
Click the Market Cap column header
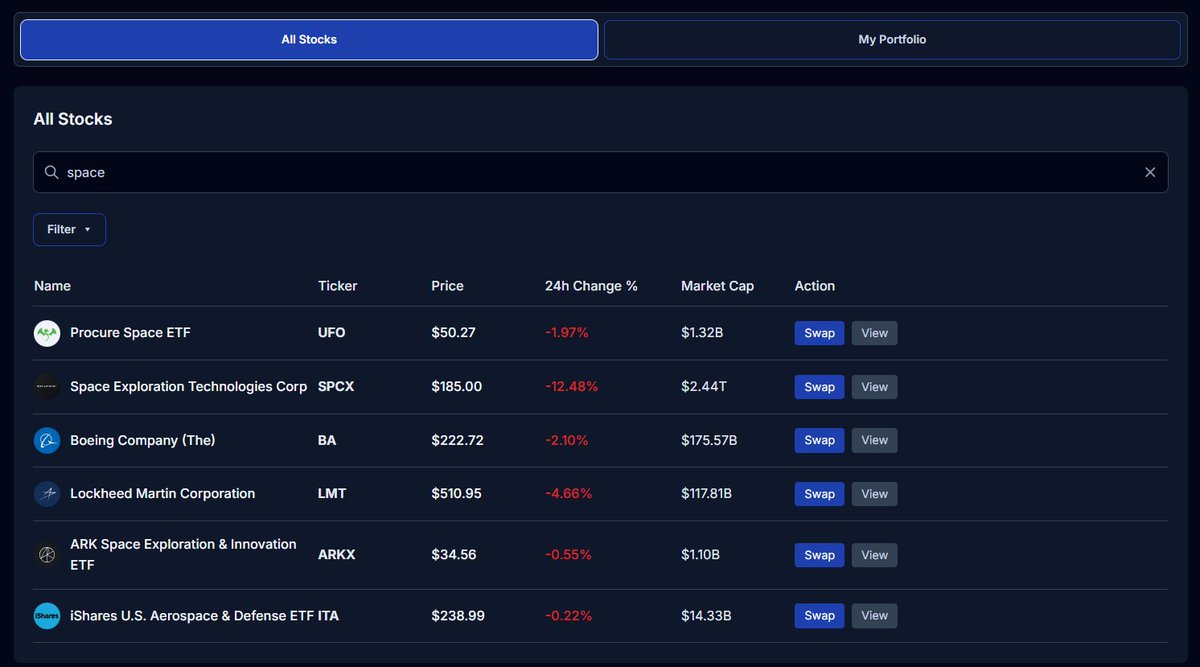pos(717,286)
